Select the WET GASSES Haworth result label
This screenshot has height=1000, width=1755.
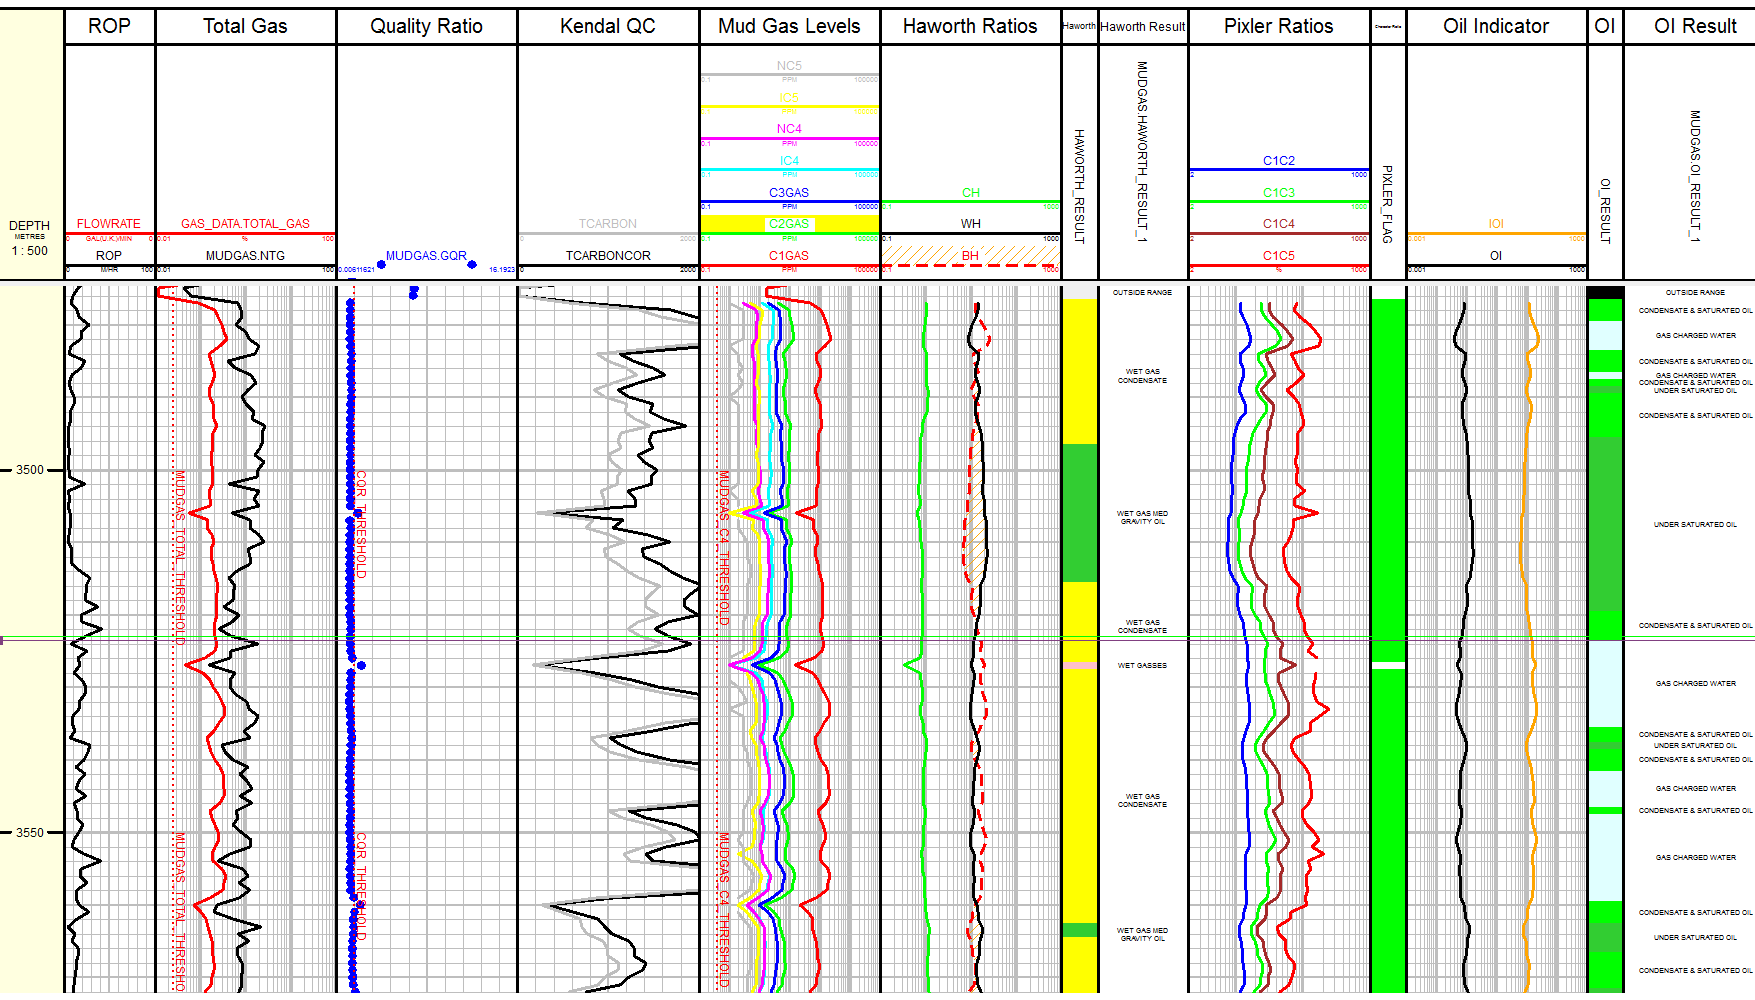coord(1142,665)
